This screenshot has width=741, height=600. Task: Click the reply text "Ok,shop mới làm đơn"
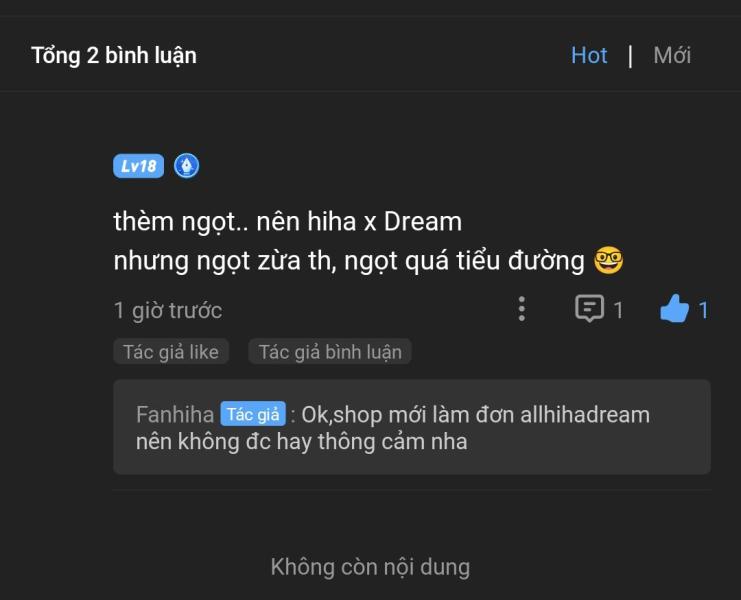(x=408, y=414)
